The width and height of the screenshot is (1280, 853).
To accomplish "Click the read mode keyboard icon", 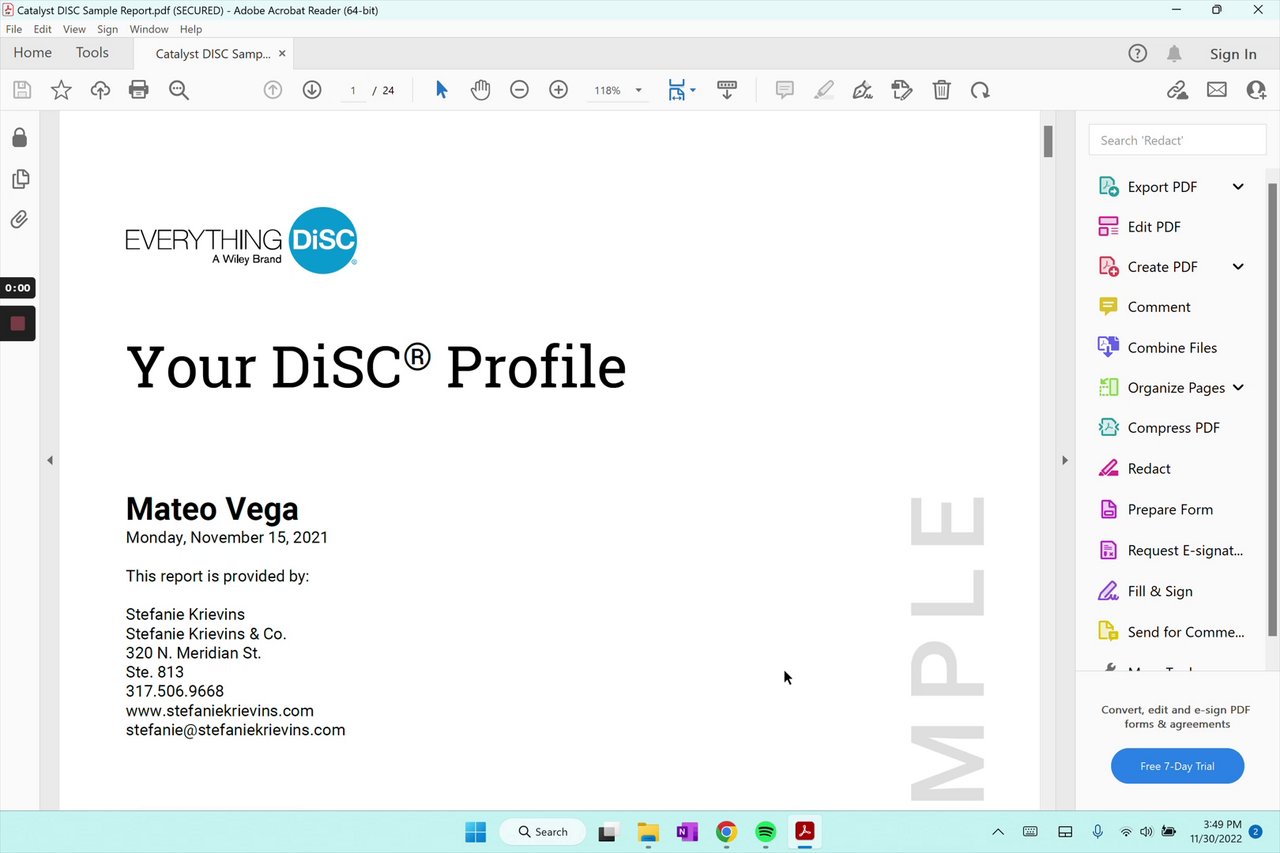I will pyautogui.click(x=727, y=90).
